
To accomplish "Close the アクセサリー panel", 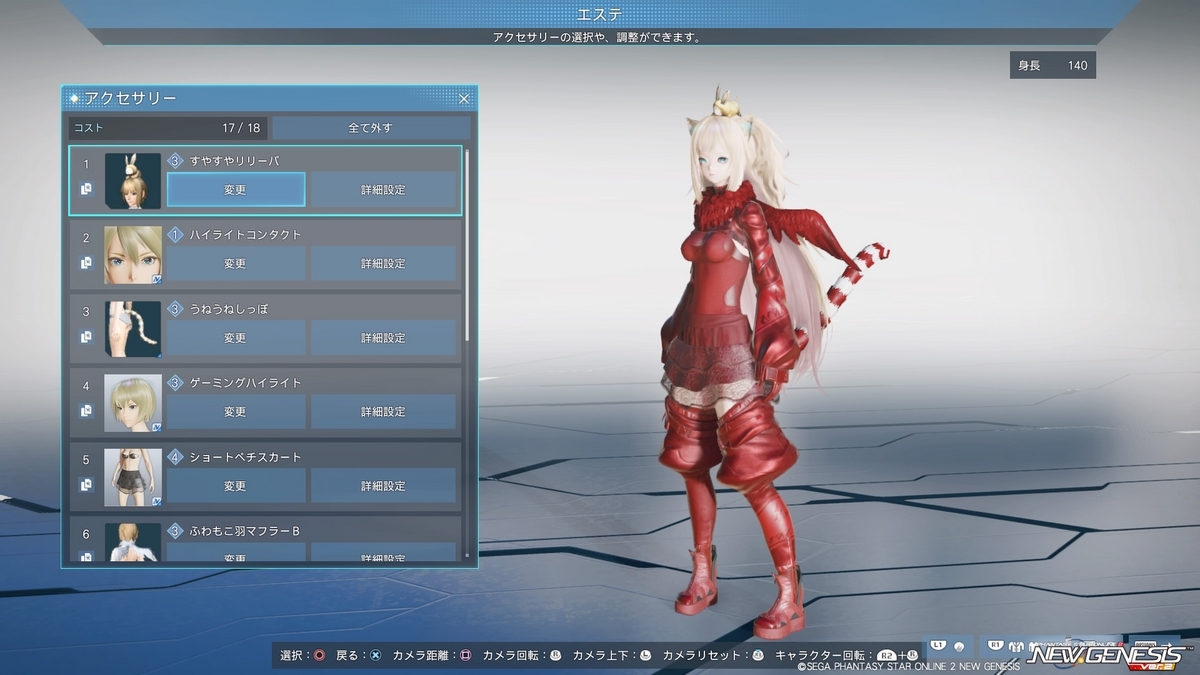I will pyautogui.click(x=464, y=99).
